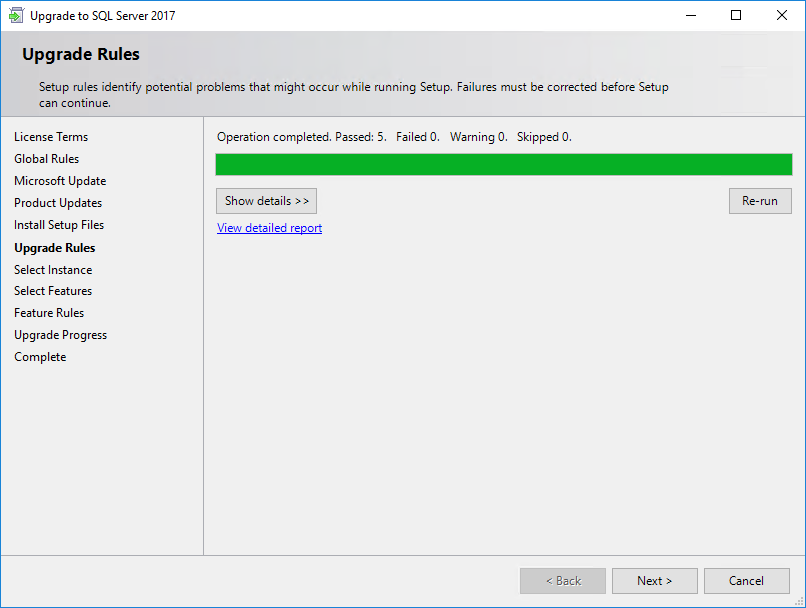Viewport: 806px width, 608px height.
Task: Select Install Setup Files step
Action: (59, 225)
